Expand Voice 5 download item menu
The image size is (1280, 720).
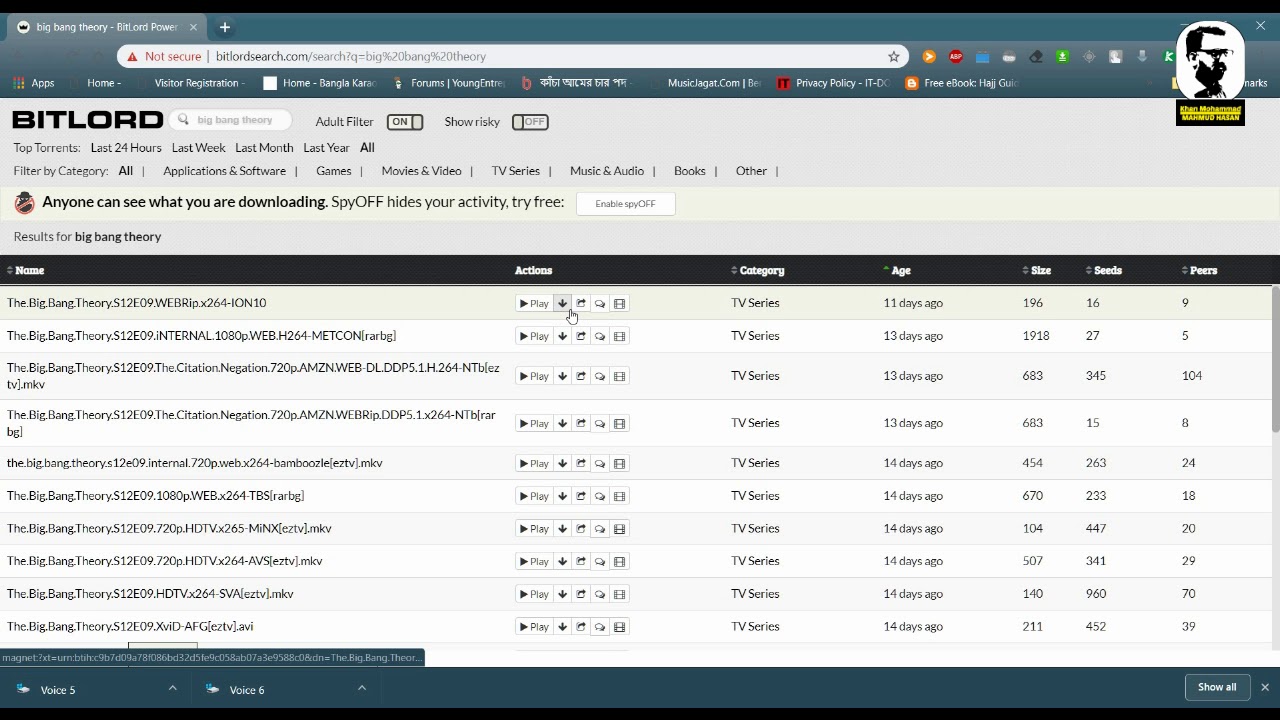(172, 688)
